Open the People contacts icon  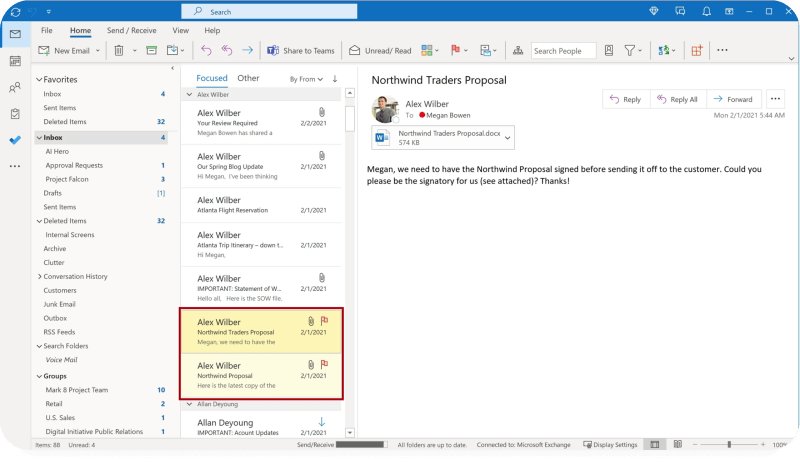pyautogui.click(x=15, y=88)
